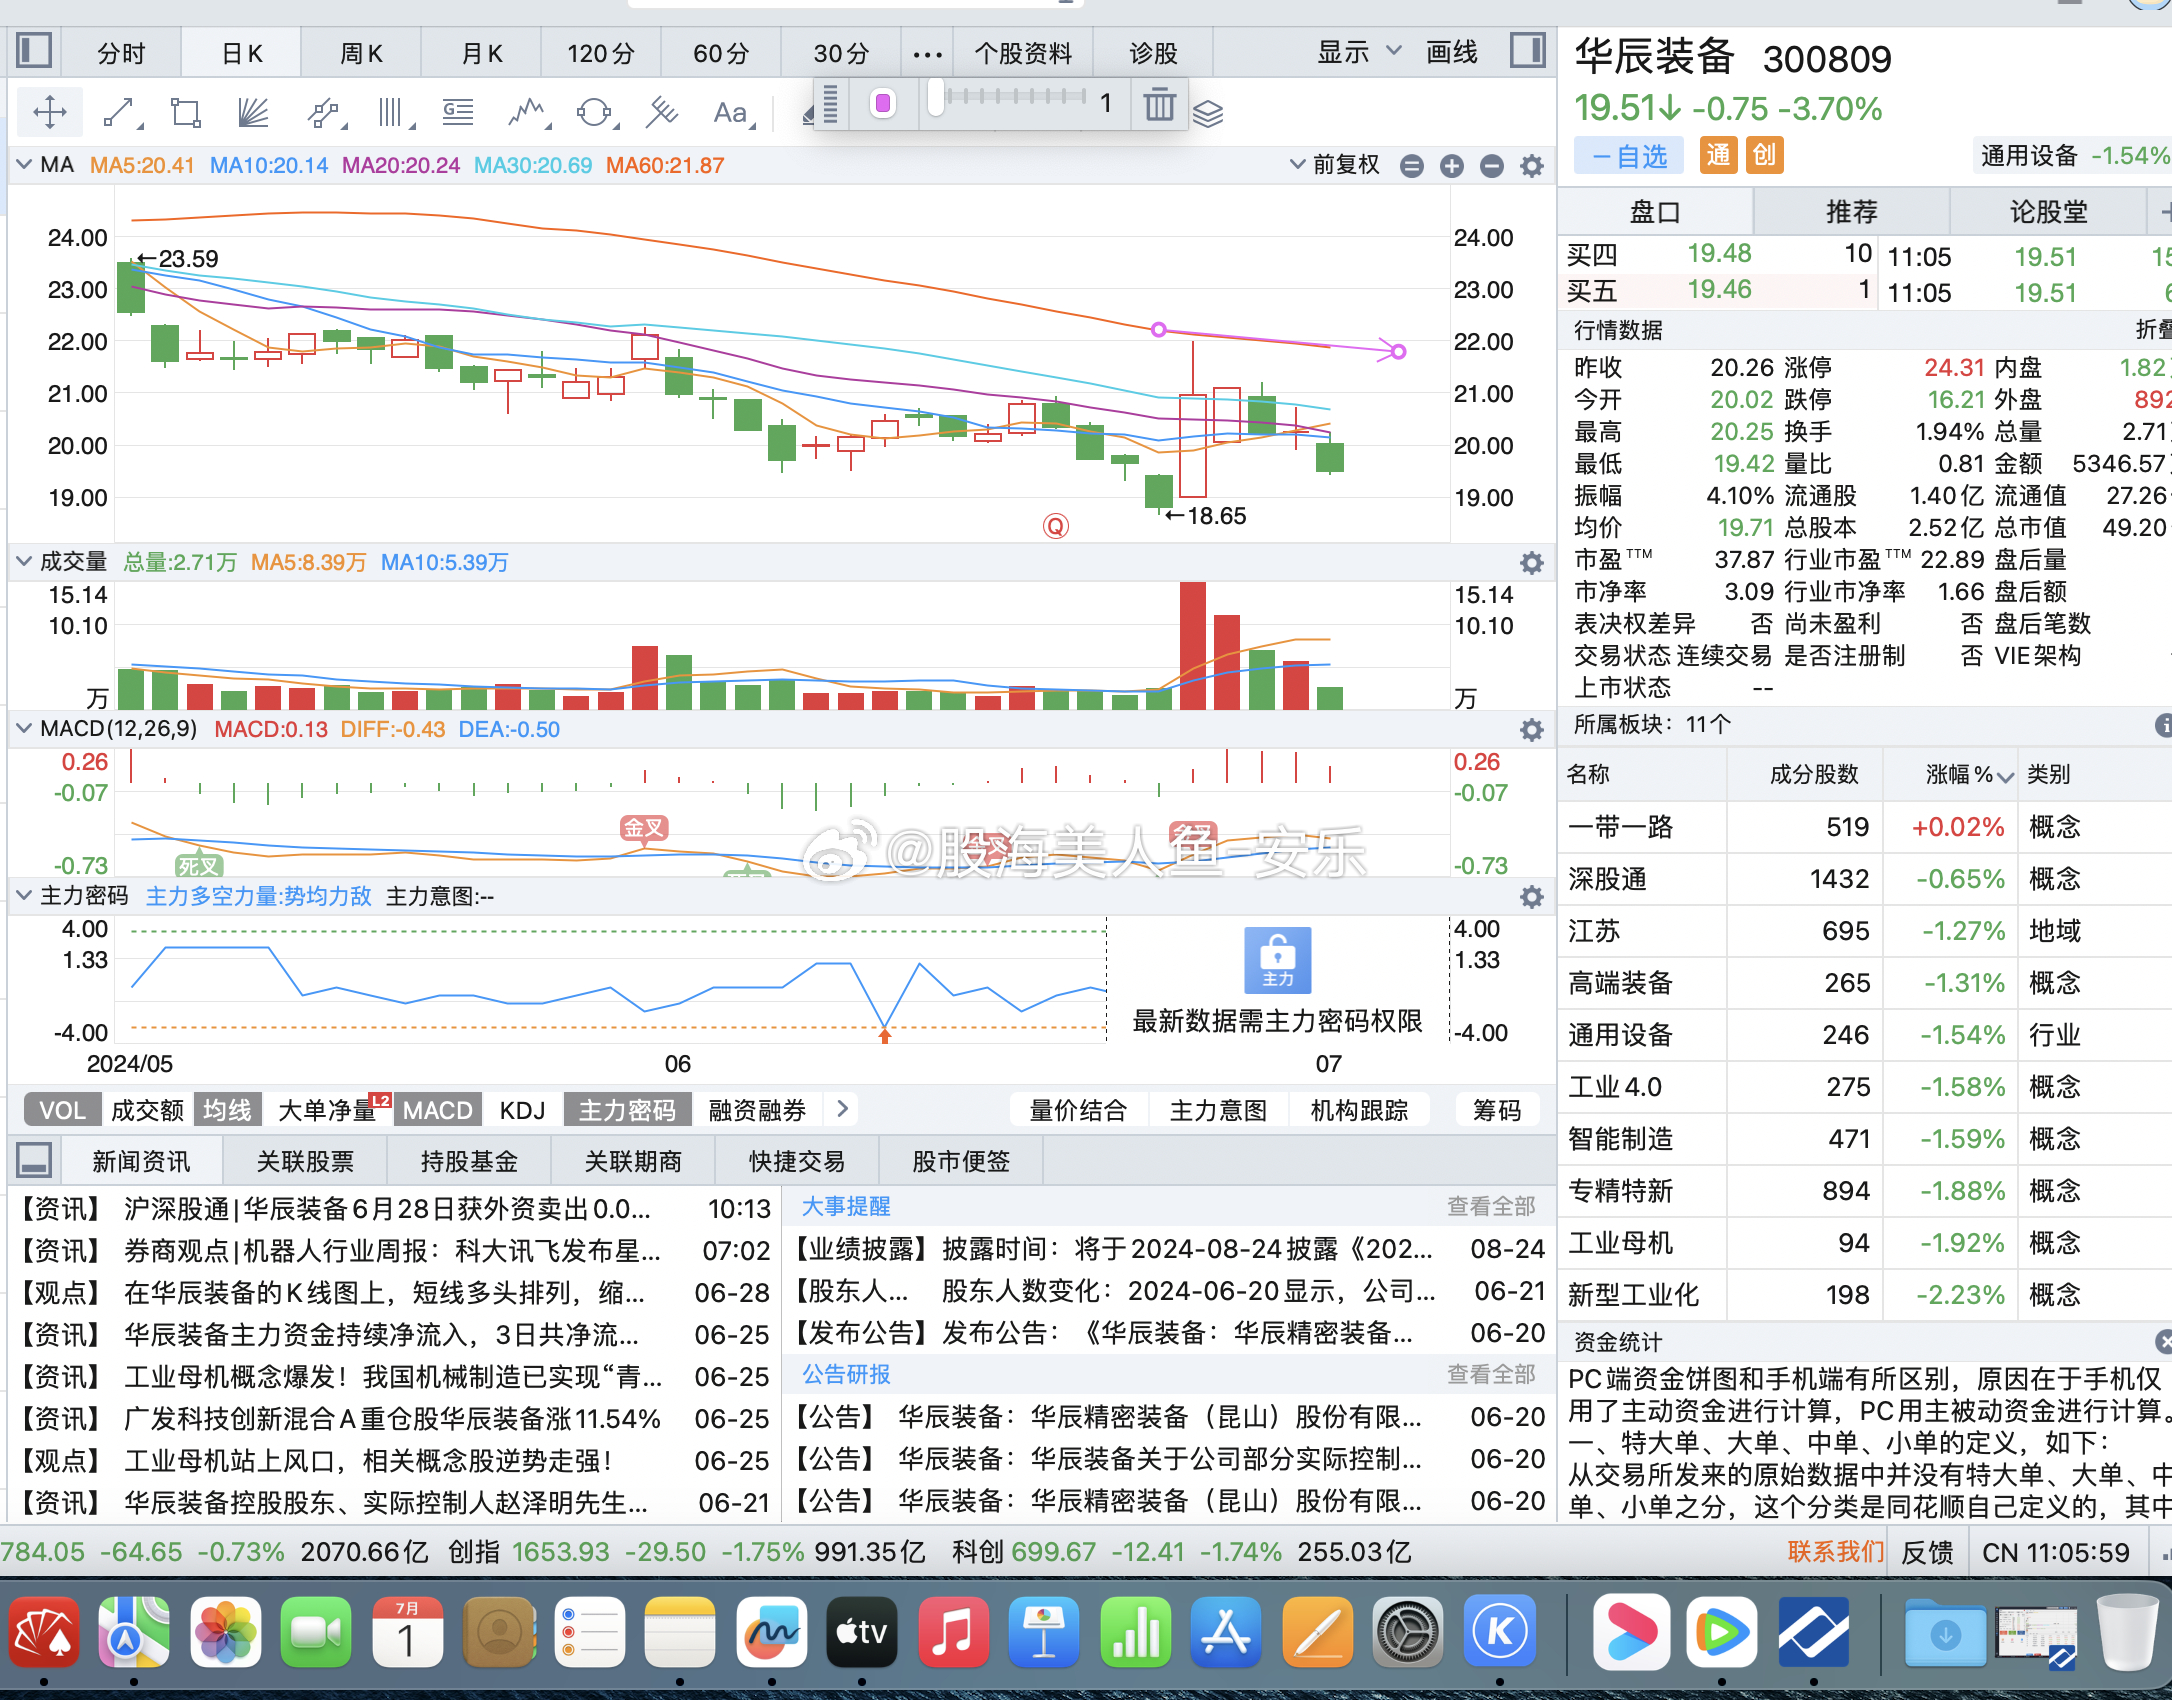The height and width of the screenshot is (1700, 2172).
Task: Open MA chart settings gear
Action: coord(1531,166)
